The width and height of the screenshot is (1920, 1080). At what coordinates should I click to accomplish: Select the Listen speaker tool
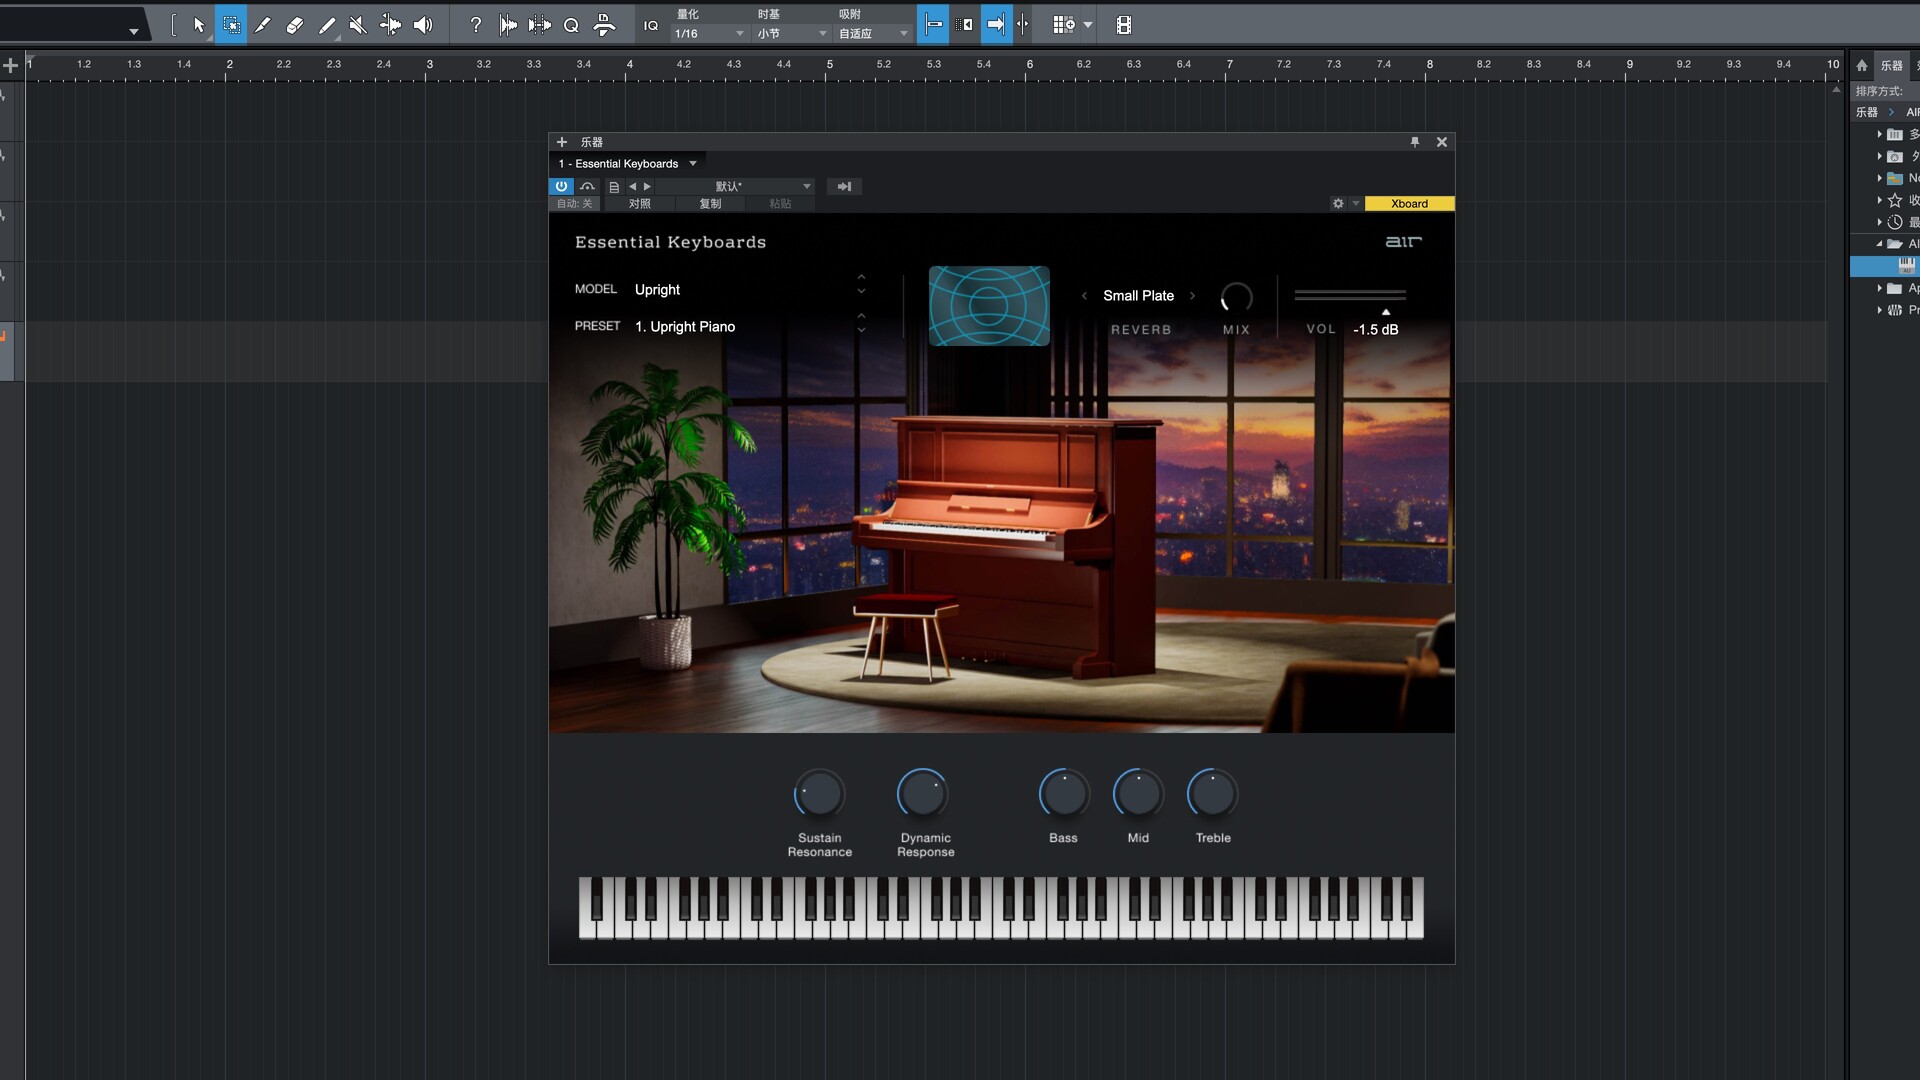tap(423, 25)
